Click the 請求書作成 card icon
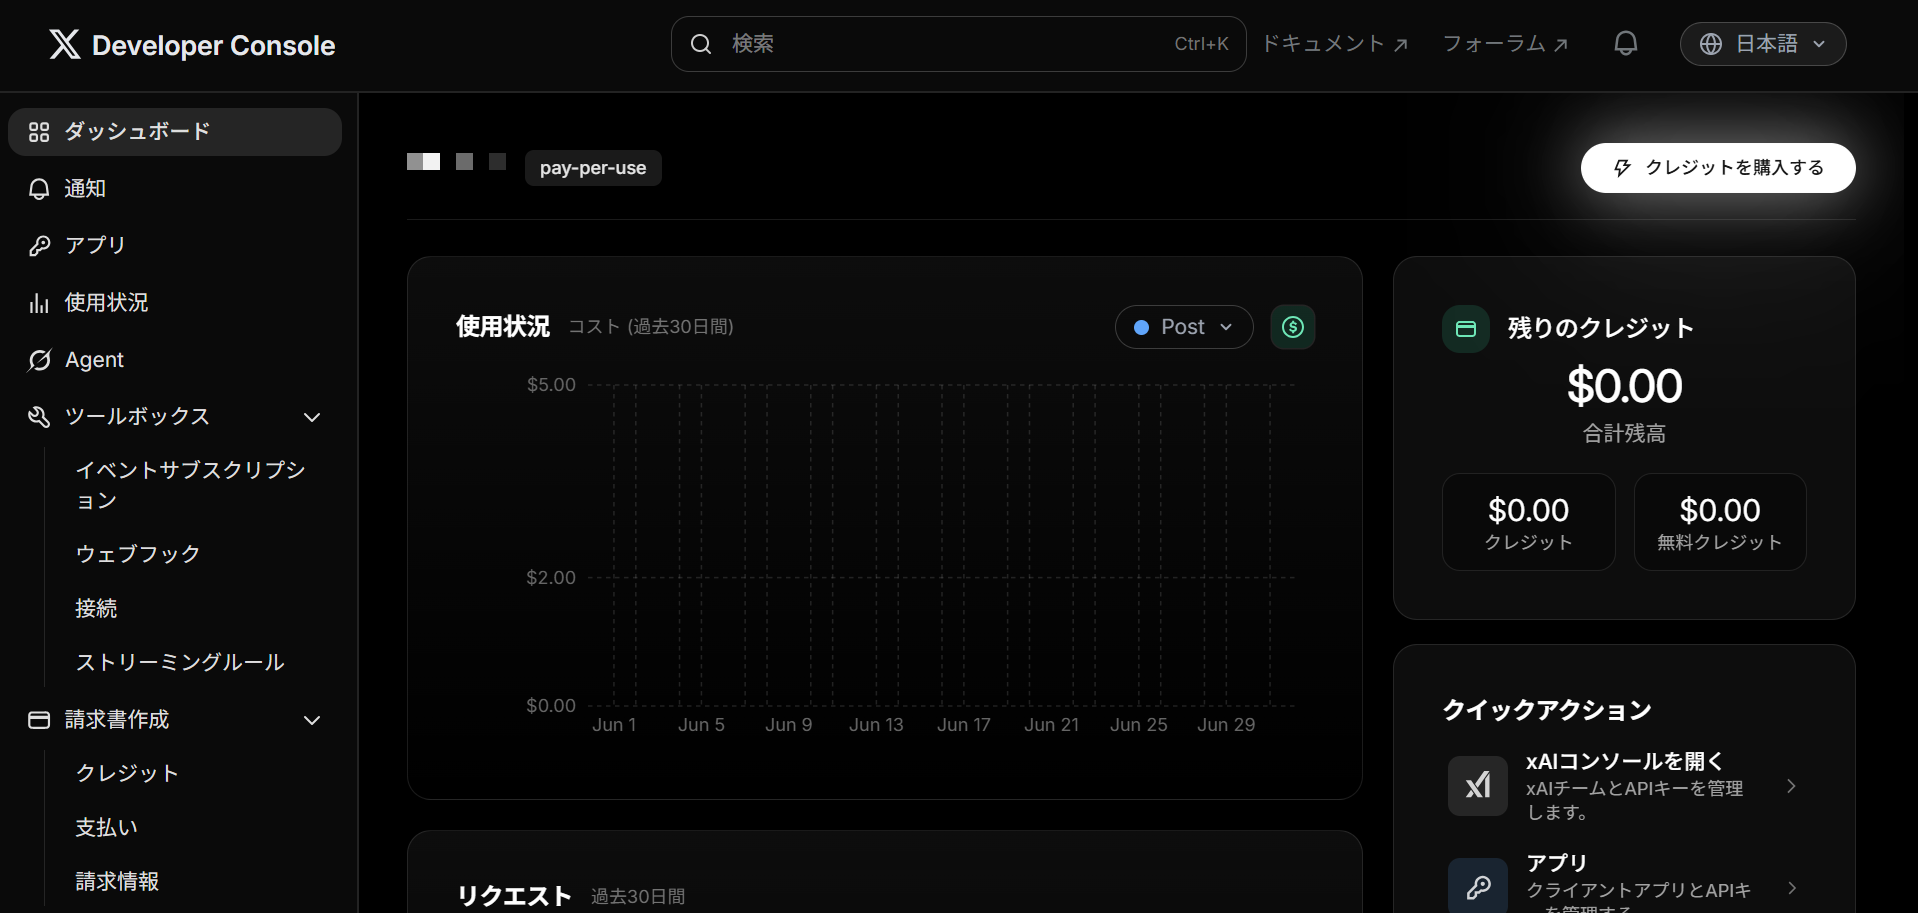1918x913 pixels. click(x=39, y=720)
